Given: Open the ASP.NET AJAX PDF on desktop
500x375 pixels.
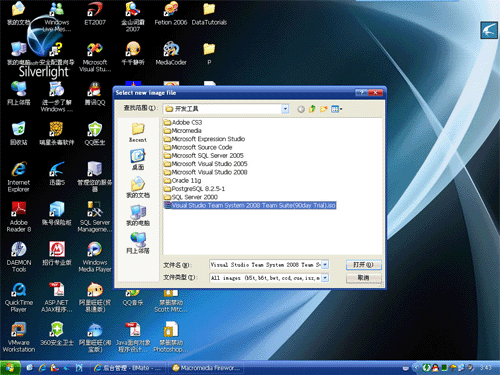Looking at the screenshot, I should tap(57, 297).
